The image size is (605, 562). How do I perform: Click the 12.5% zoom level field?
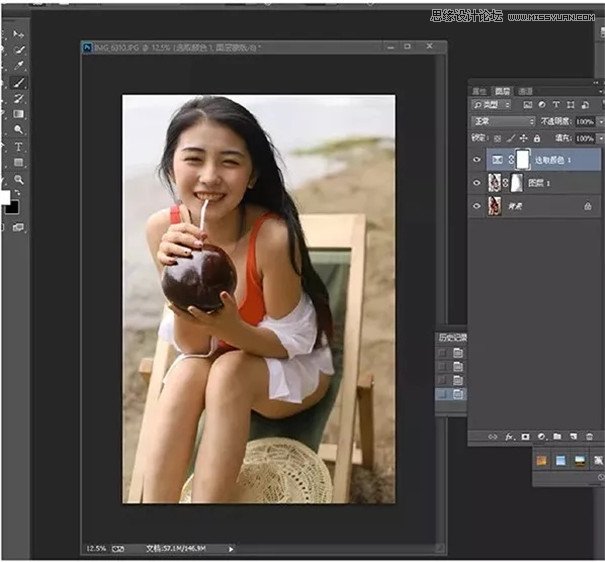click(96, 548)
